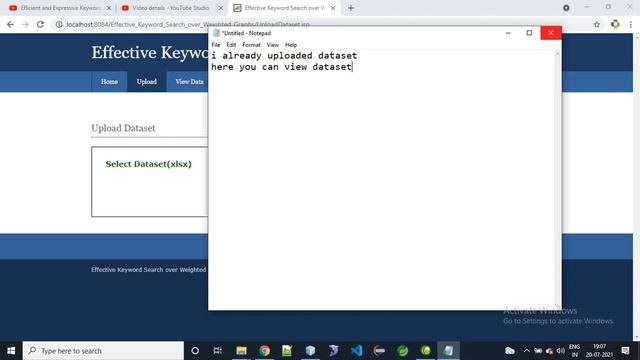Click the active Notepad taskbar icon
640x360 pixels.
[448, 351]
